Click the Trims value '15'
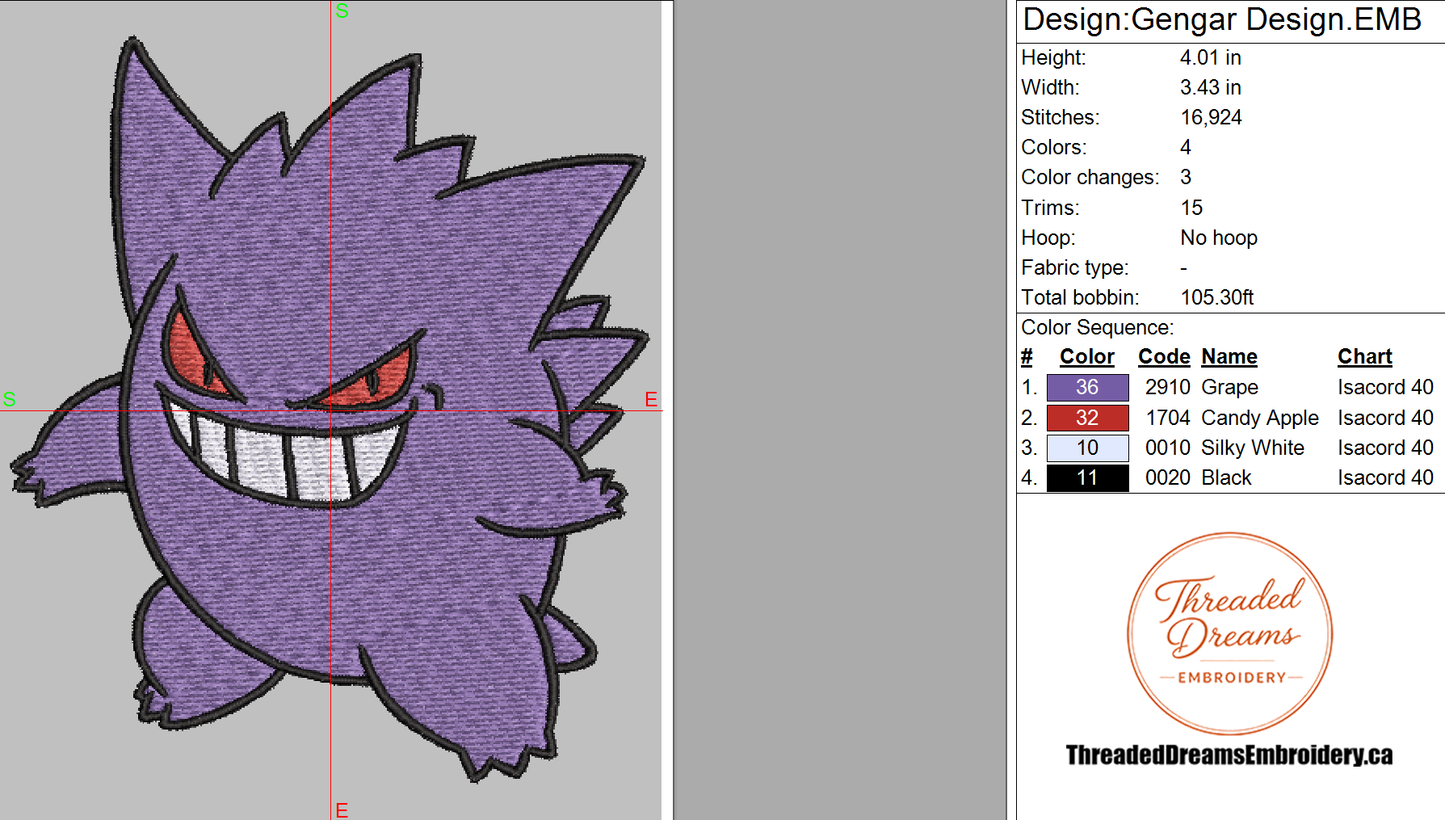This screenshot has width=1445, height=820. pos(1192,208)
